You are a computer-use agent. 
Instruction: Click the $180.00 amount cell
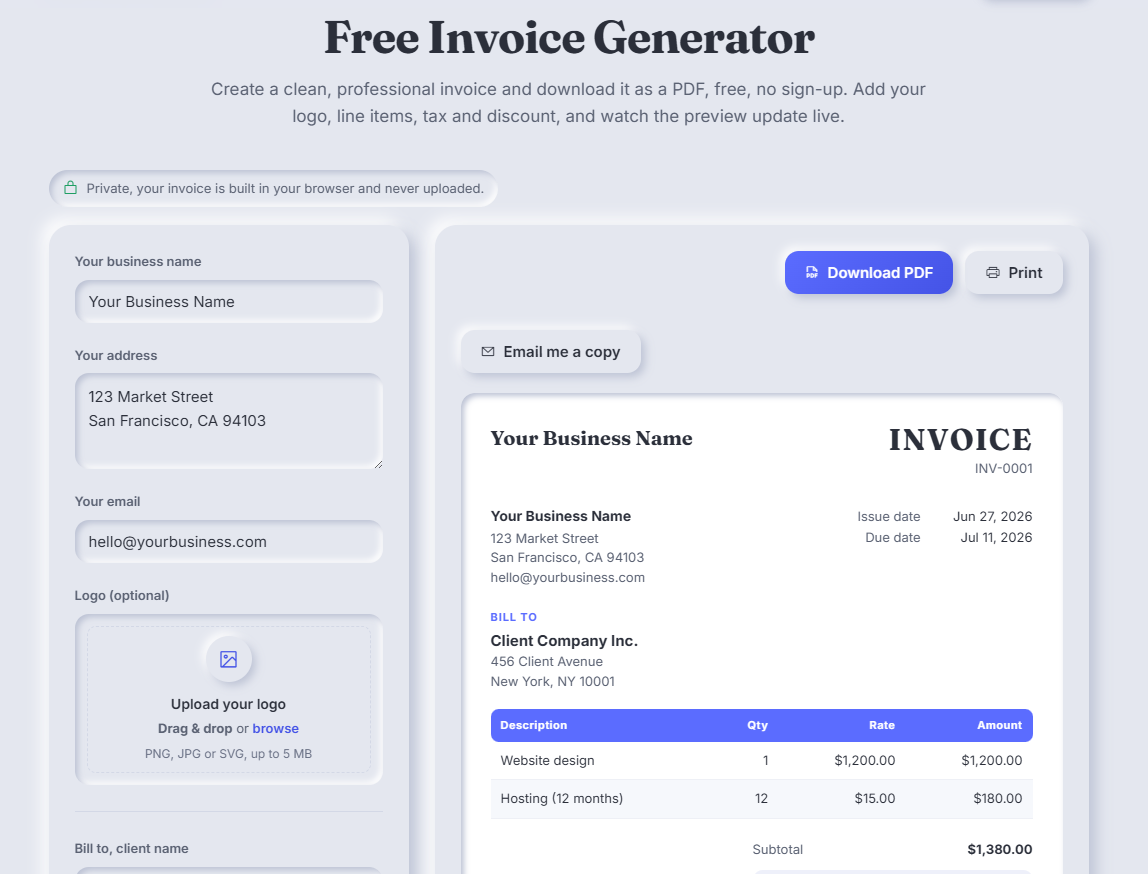click(x=997, y=799)
